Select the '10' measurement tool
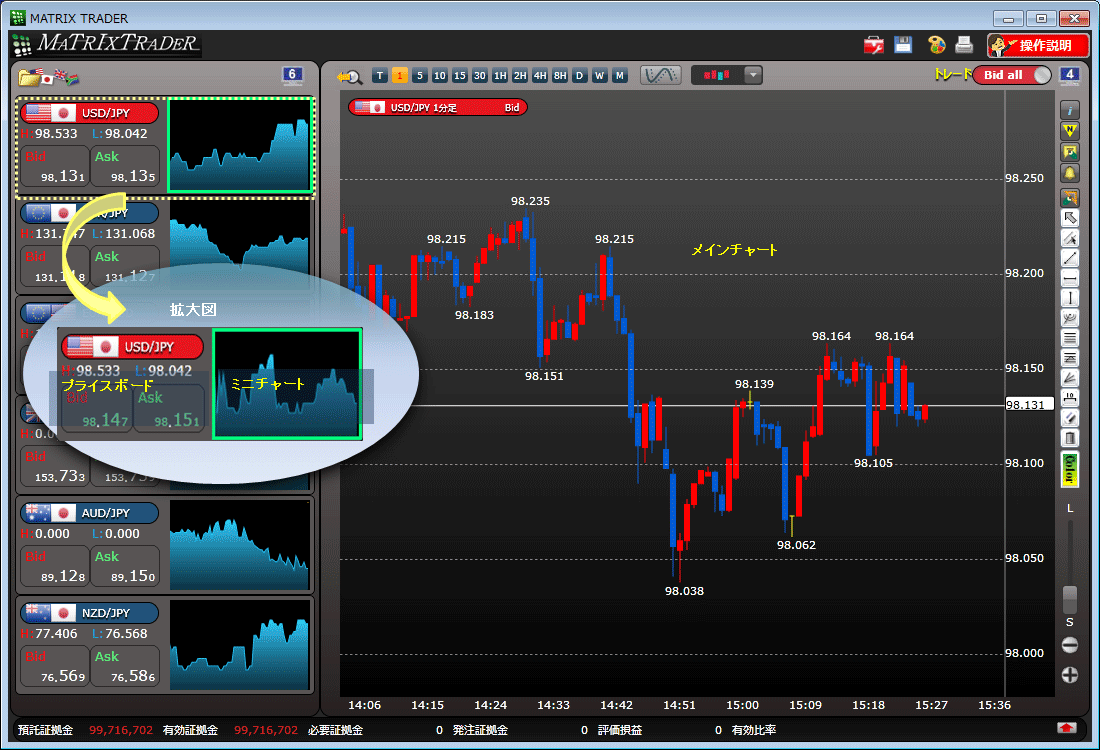 pos(1069,398)
